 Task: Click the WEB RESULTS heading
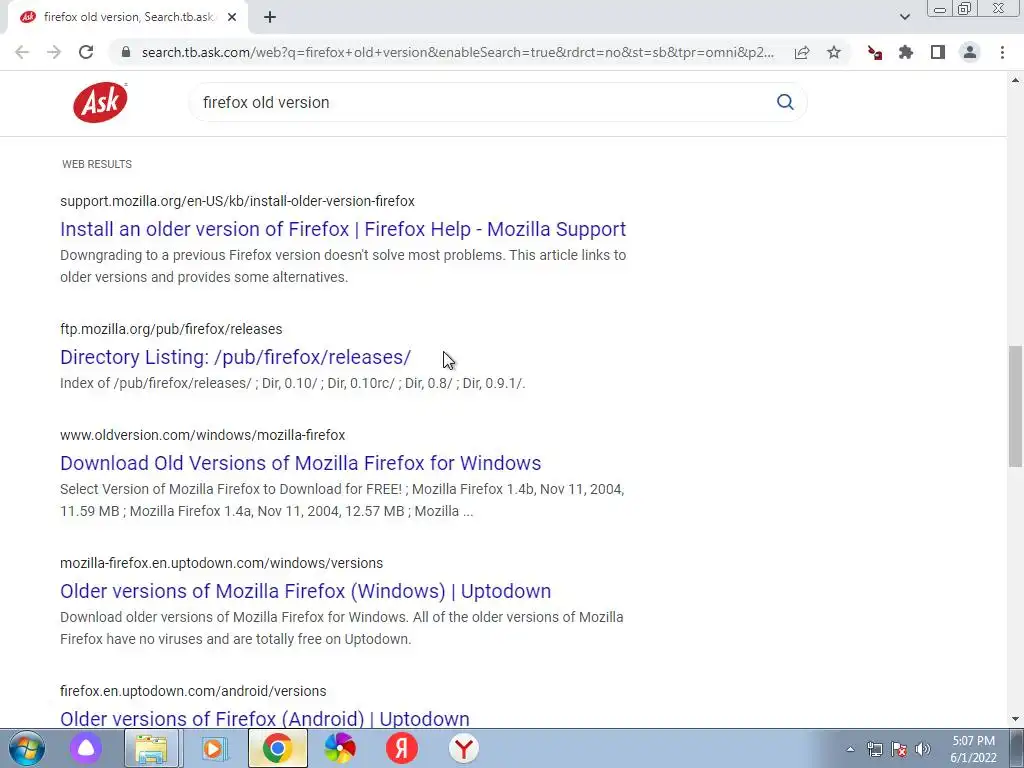coord(97,164)
